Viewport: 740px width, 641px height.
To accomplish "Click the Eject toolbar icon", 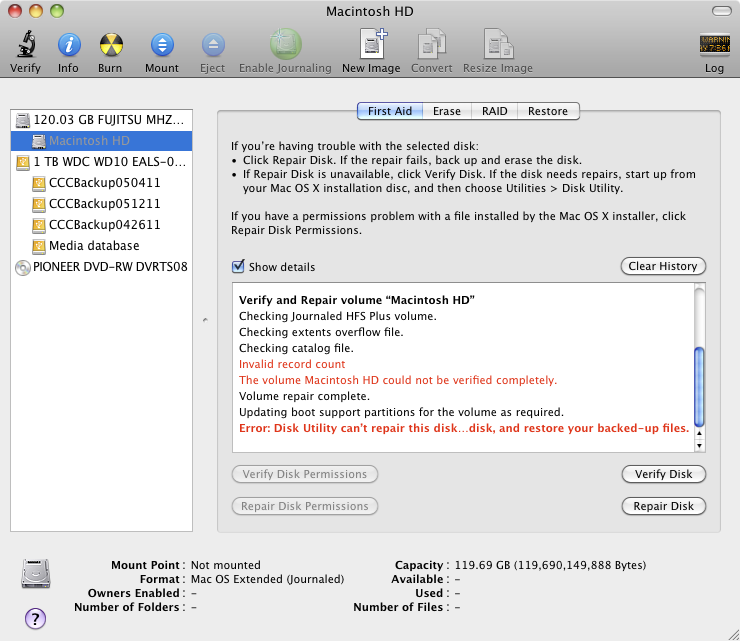I will pos(213,45).
